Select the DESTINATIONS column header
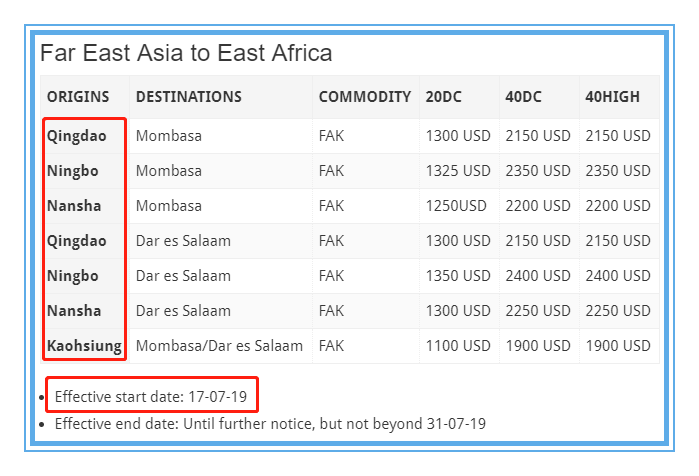Image resolution: width=699 pixels, height=476 pixels. coord(188,97)
